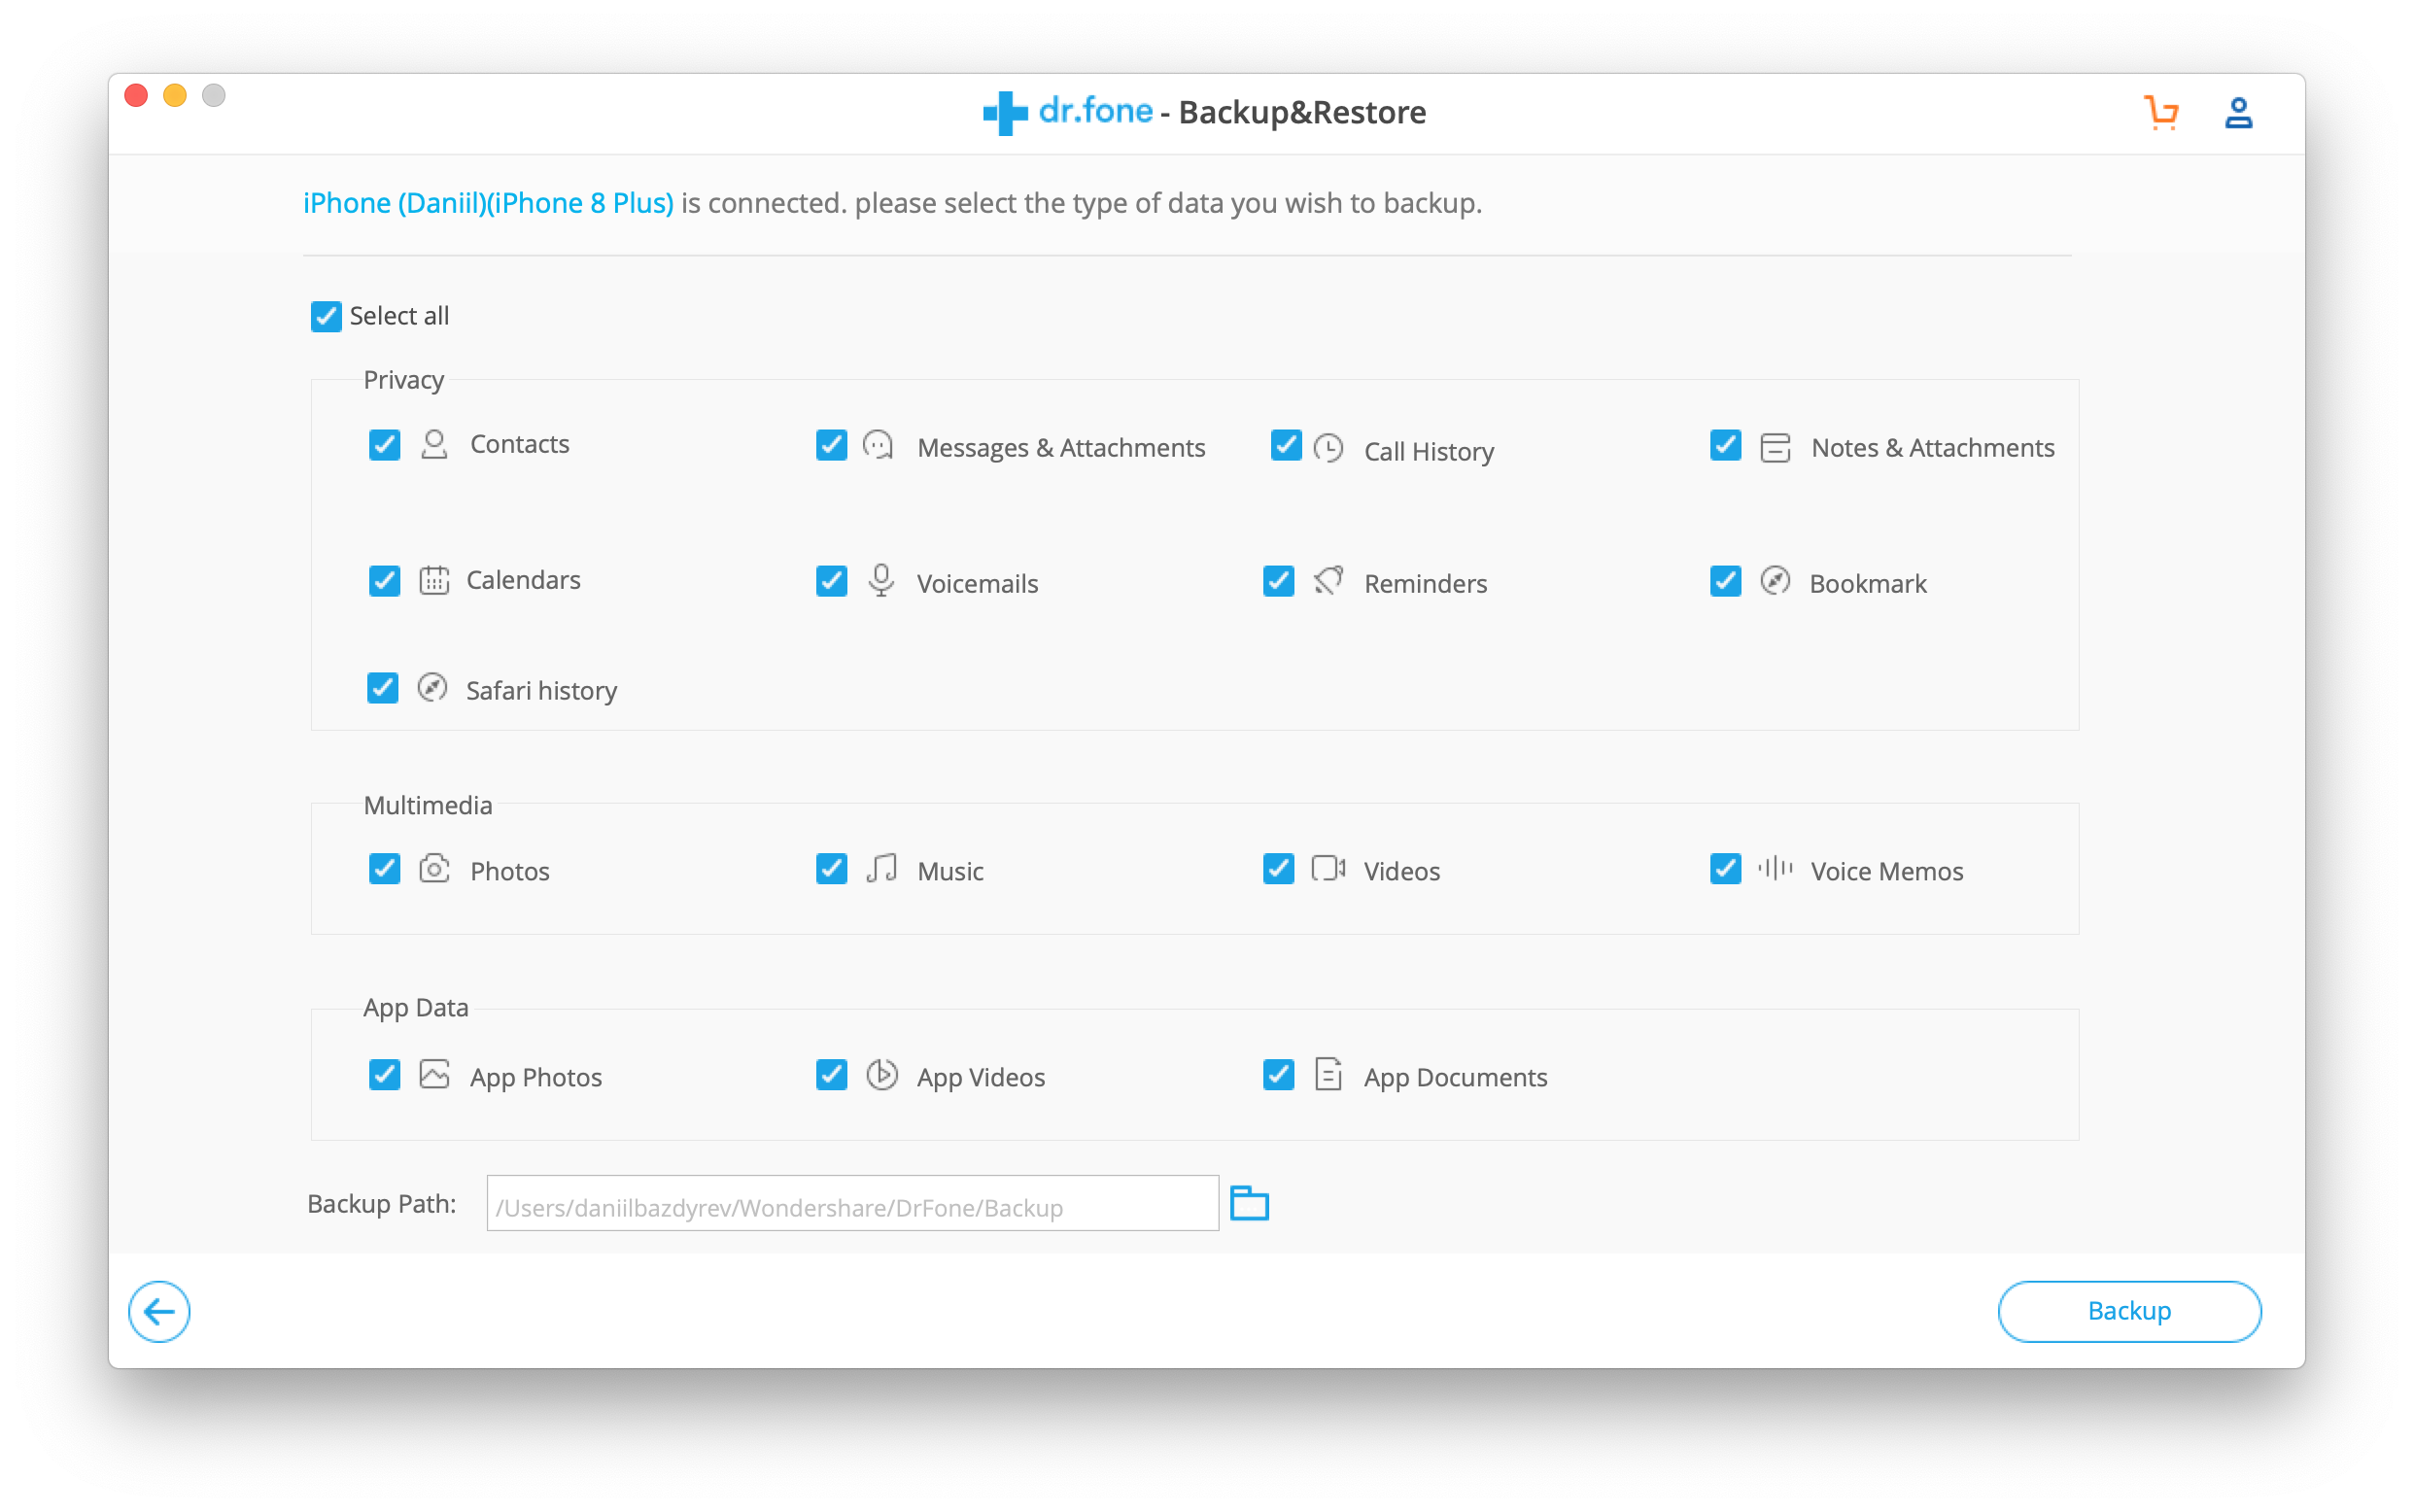Click the 'Select all' label
This screenshot has height=1512, width=2414.
[399, 316]
